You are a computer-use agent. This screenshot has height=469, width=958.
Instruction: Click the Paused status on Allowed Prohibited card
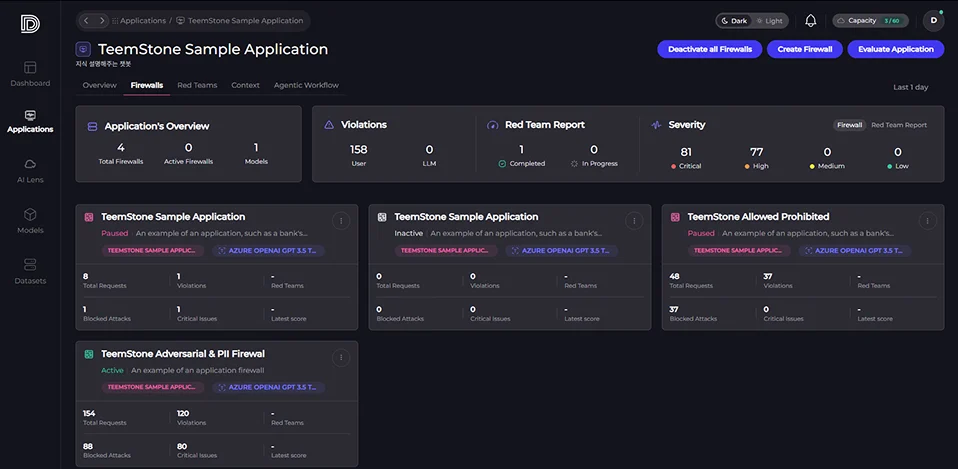click(701, 233)
